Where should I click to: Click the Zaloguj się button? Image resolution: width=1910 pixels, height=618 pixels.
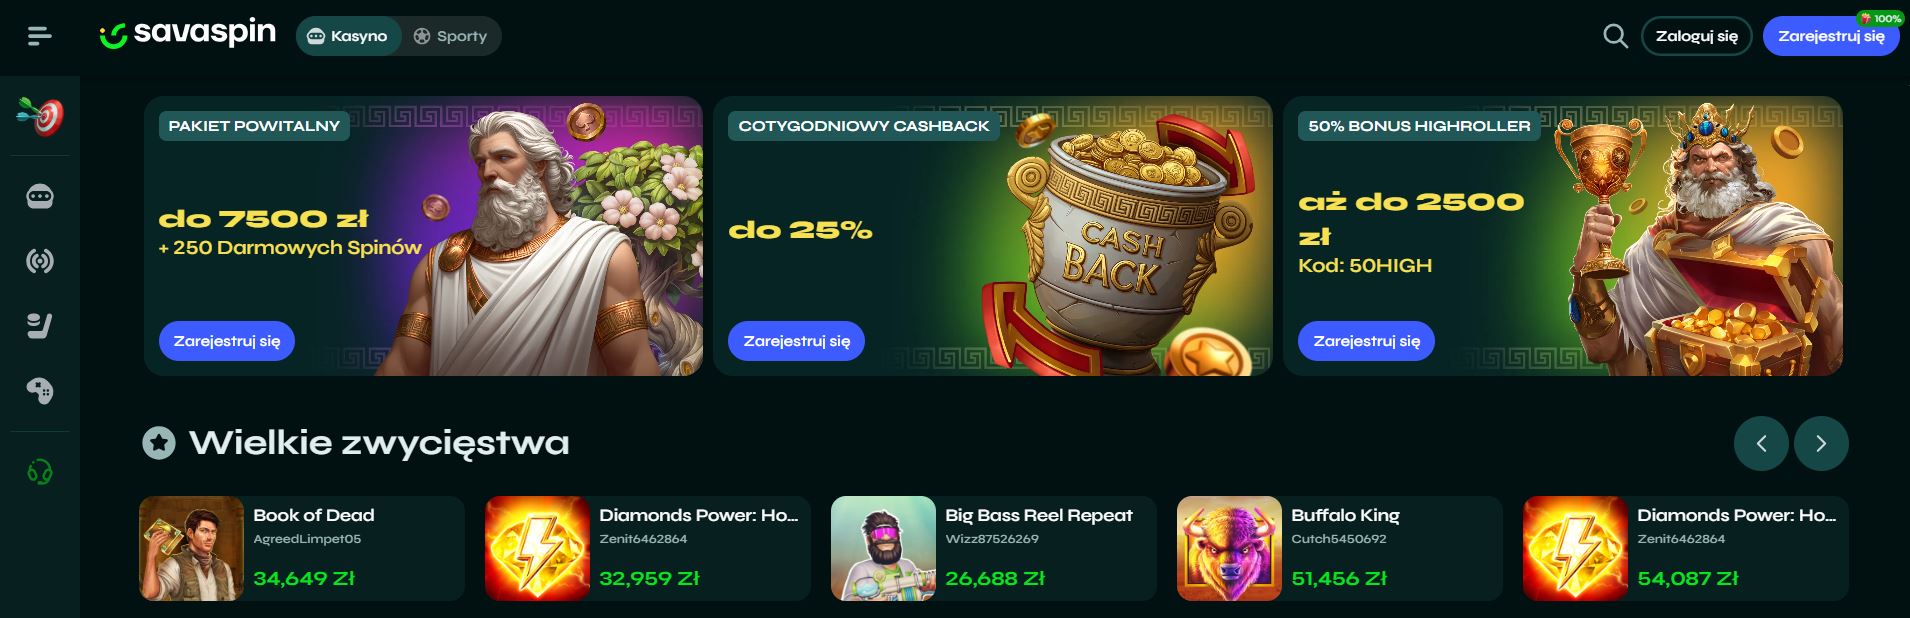[x=1697, y=36]
